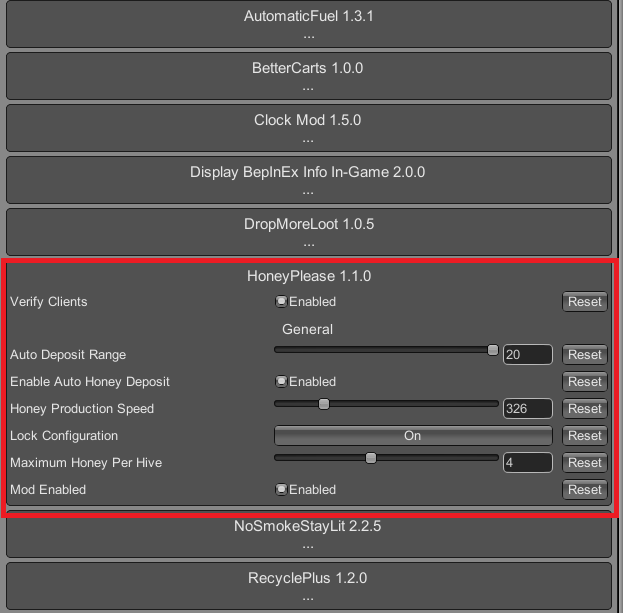Viewport: 623px width, 613px height.
Task: Reset the Lock Configuration setting
Action: pyautogui.click(x=585, y=435)
